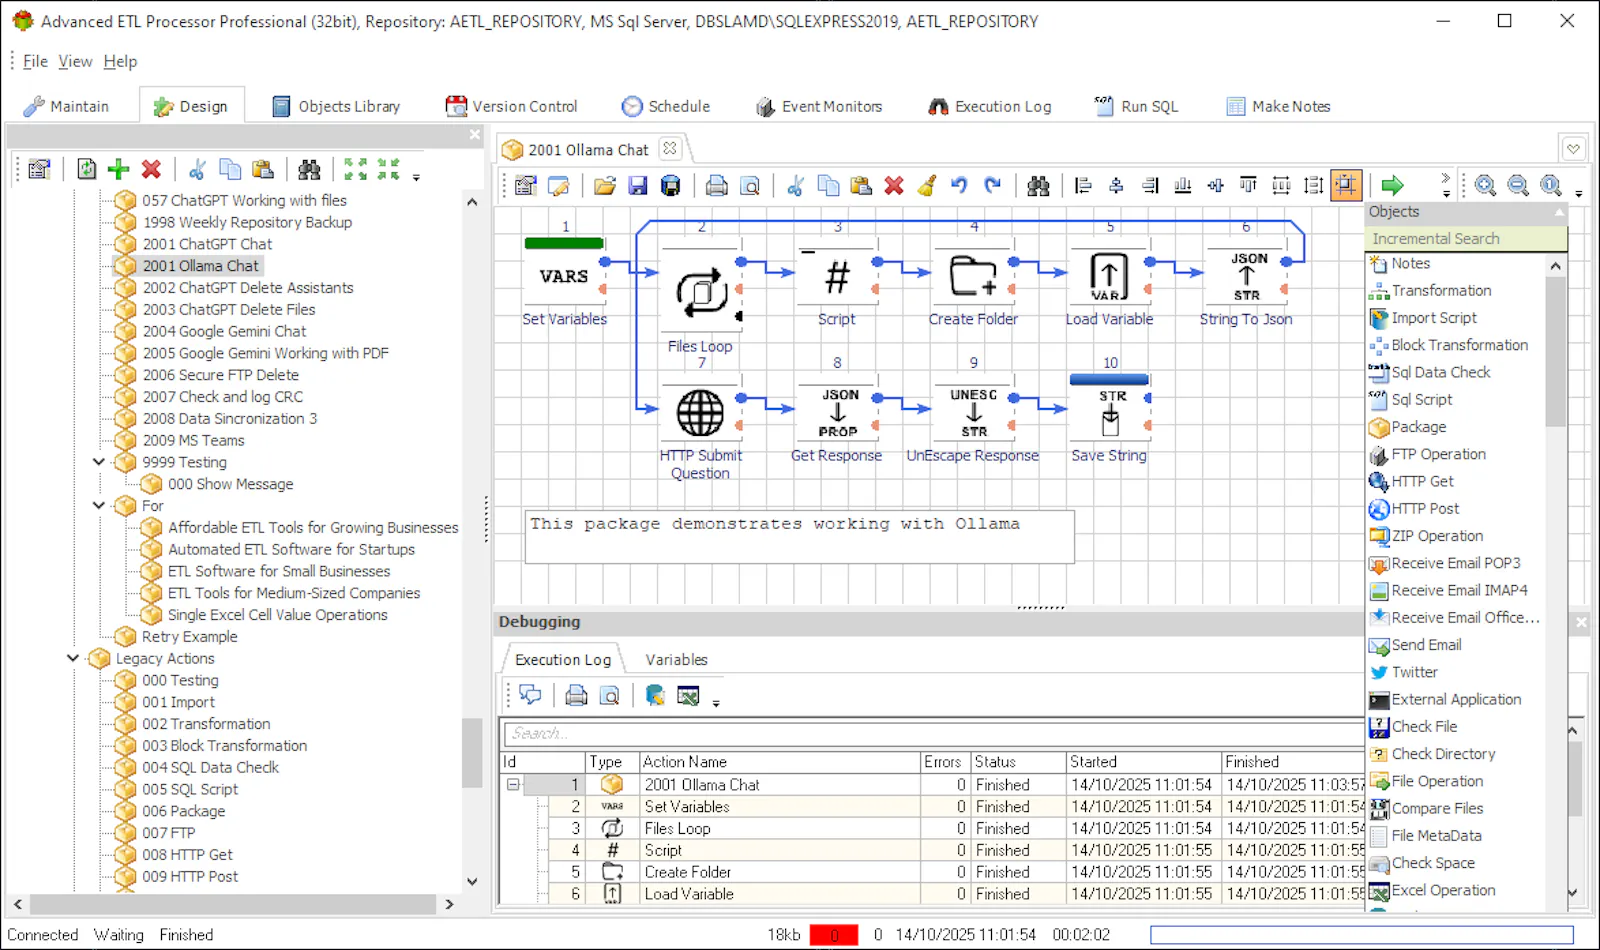The height and width of the screenshot is (950, 1600).
Task: Click the undo arrow in designer toolbar
Action: pos(959,185)
